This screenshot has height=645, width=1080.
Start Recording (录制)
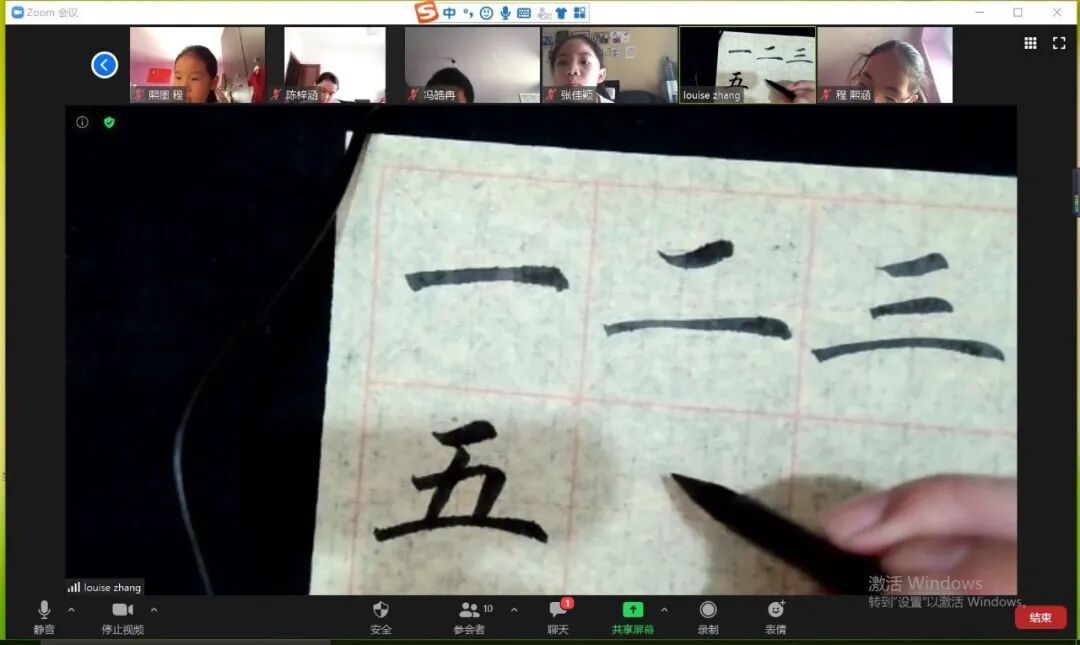point(708,617)
